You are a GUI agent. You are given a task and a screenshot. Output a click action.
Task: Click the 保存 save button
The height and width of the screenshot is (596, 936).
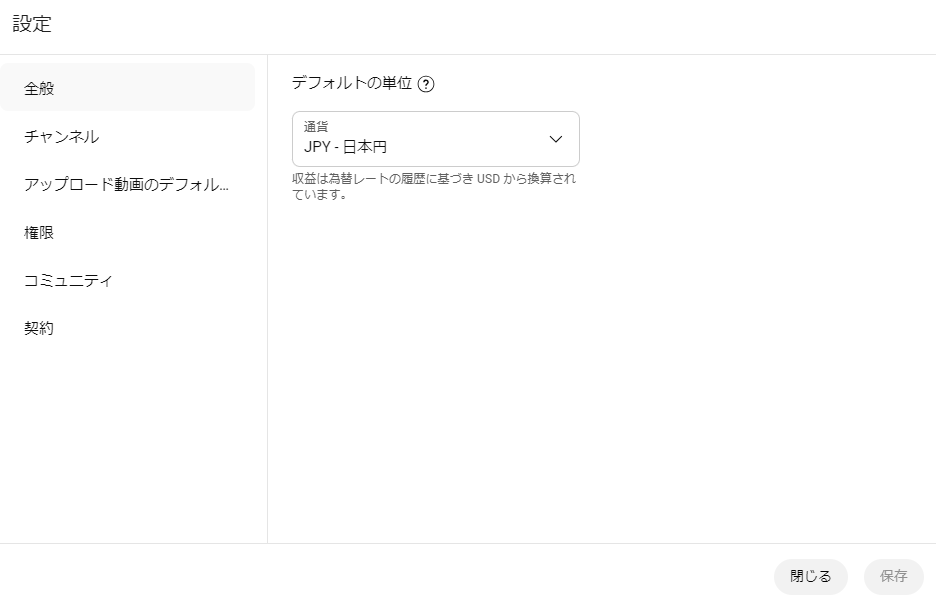click(x=894, y=576)
